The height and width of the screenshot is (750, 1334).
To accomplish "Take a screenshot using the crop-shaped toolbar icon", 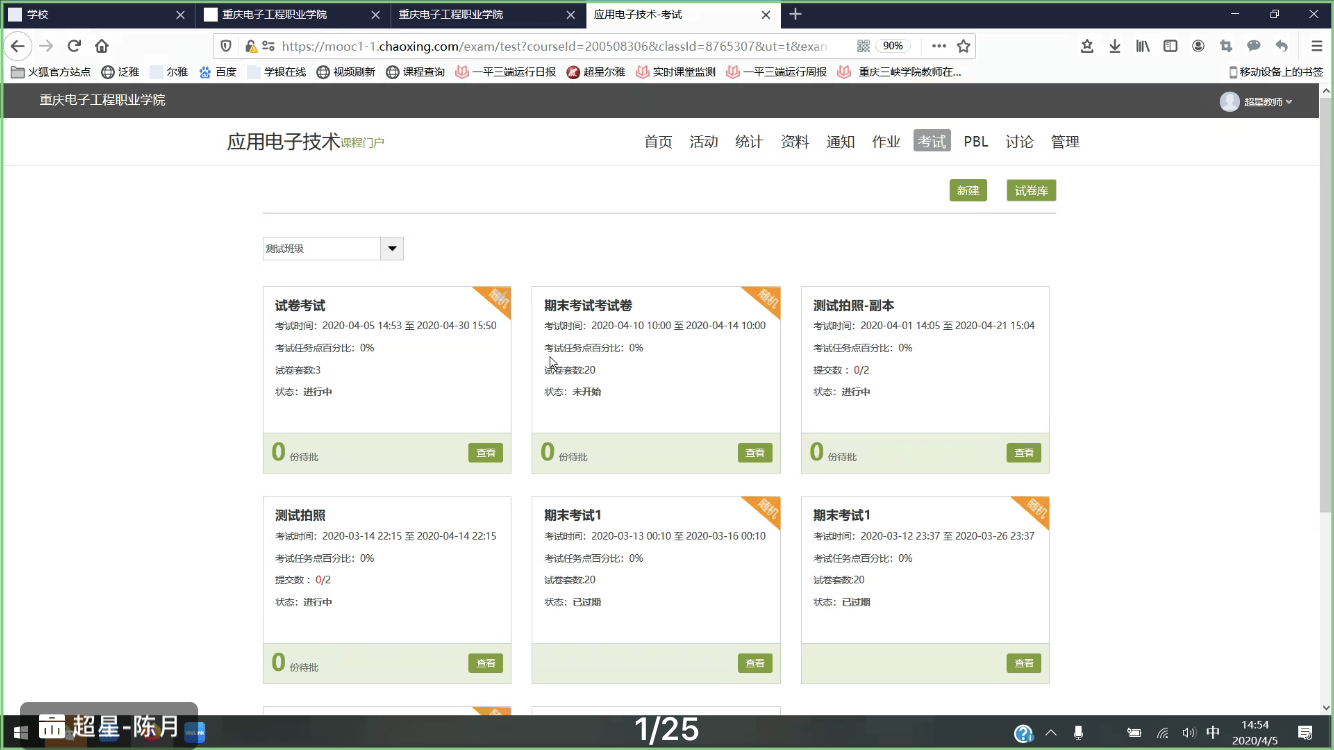I will pos(1226,45).
